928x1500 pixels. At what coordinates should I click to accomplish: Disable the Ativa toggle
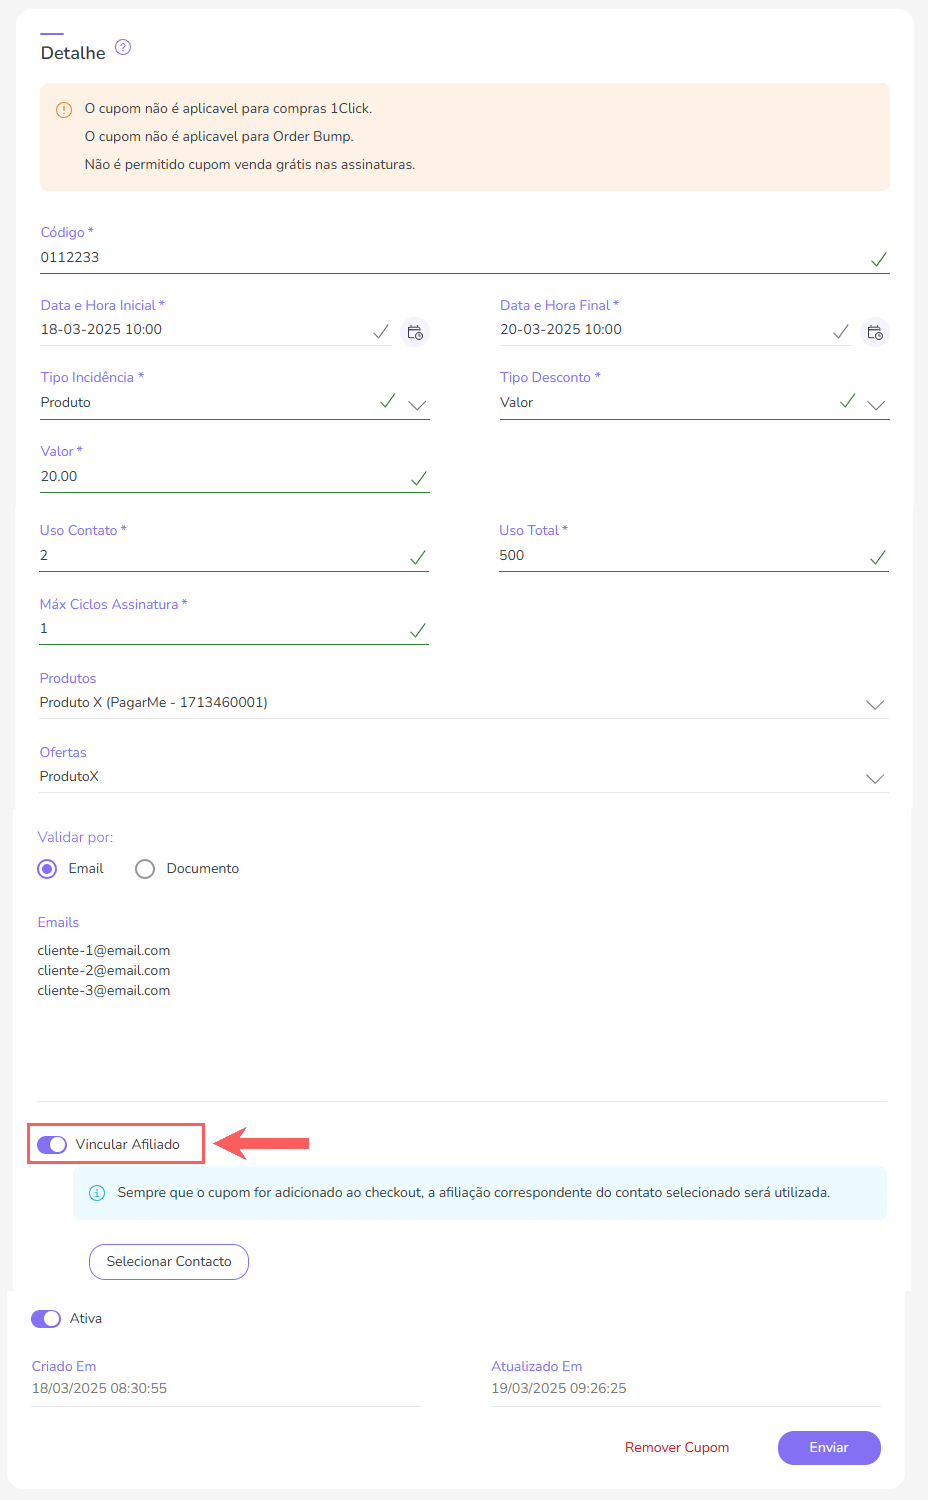click(x=46, y=1319)
